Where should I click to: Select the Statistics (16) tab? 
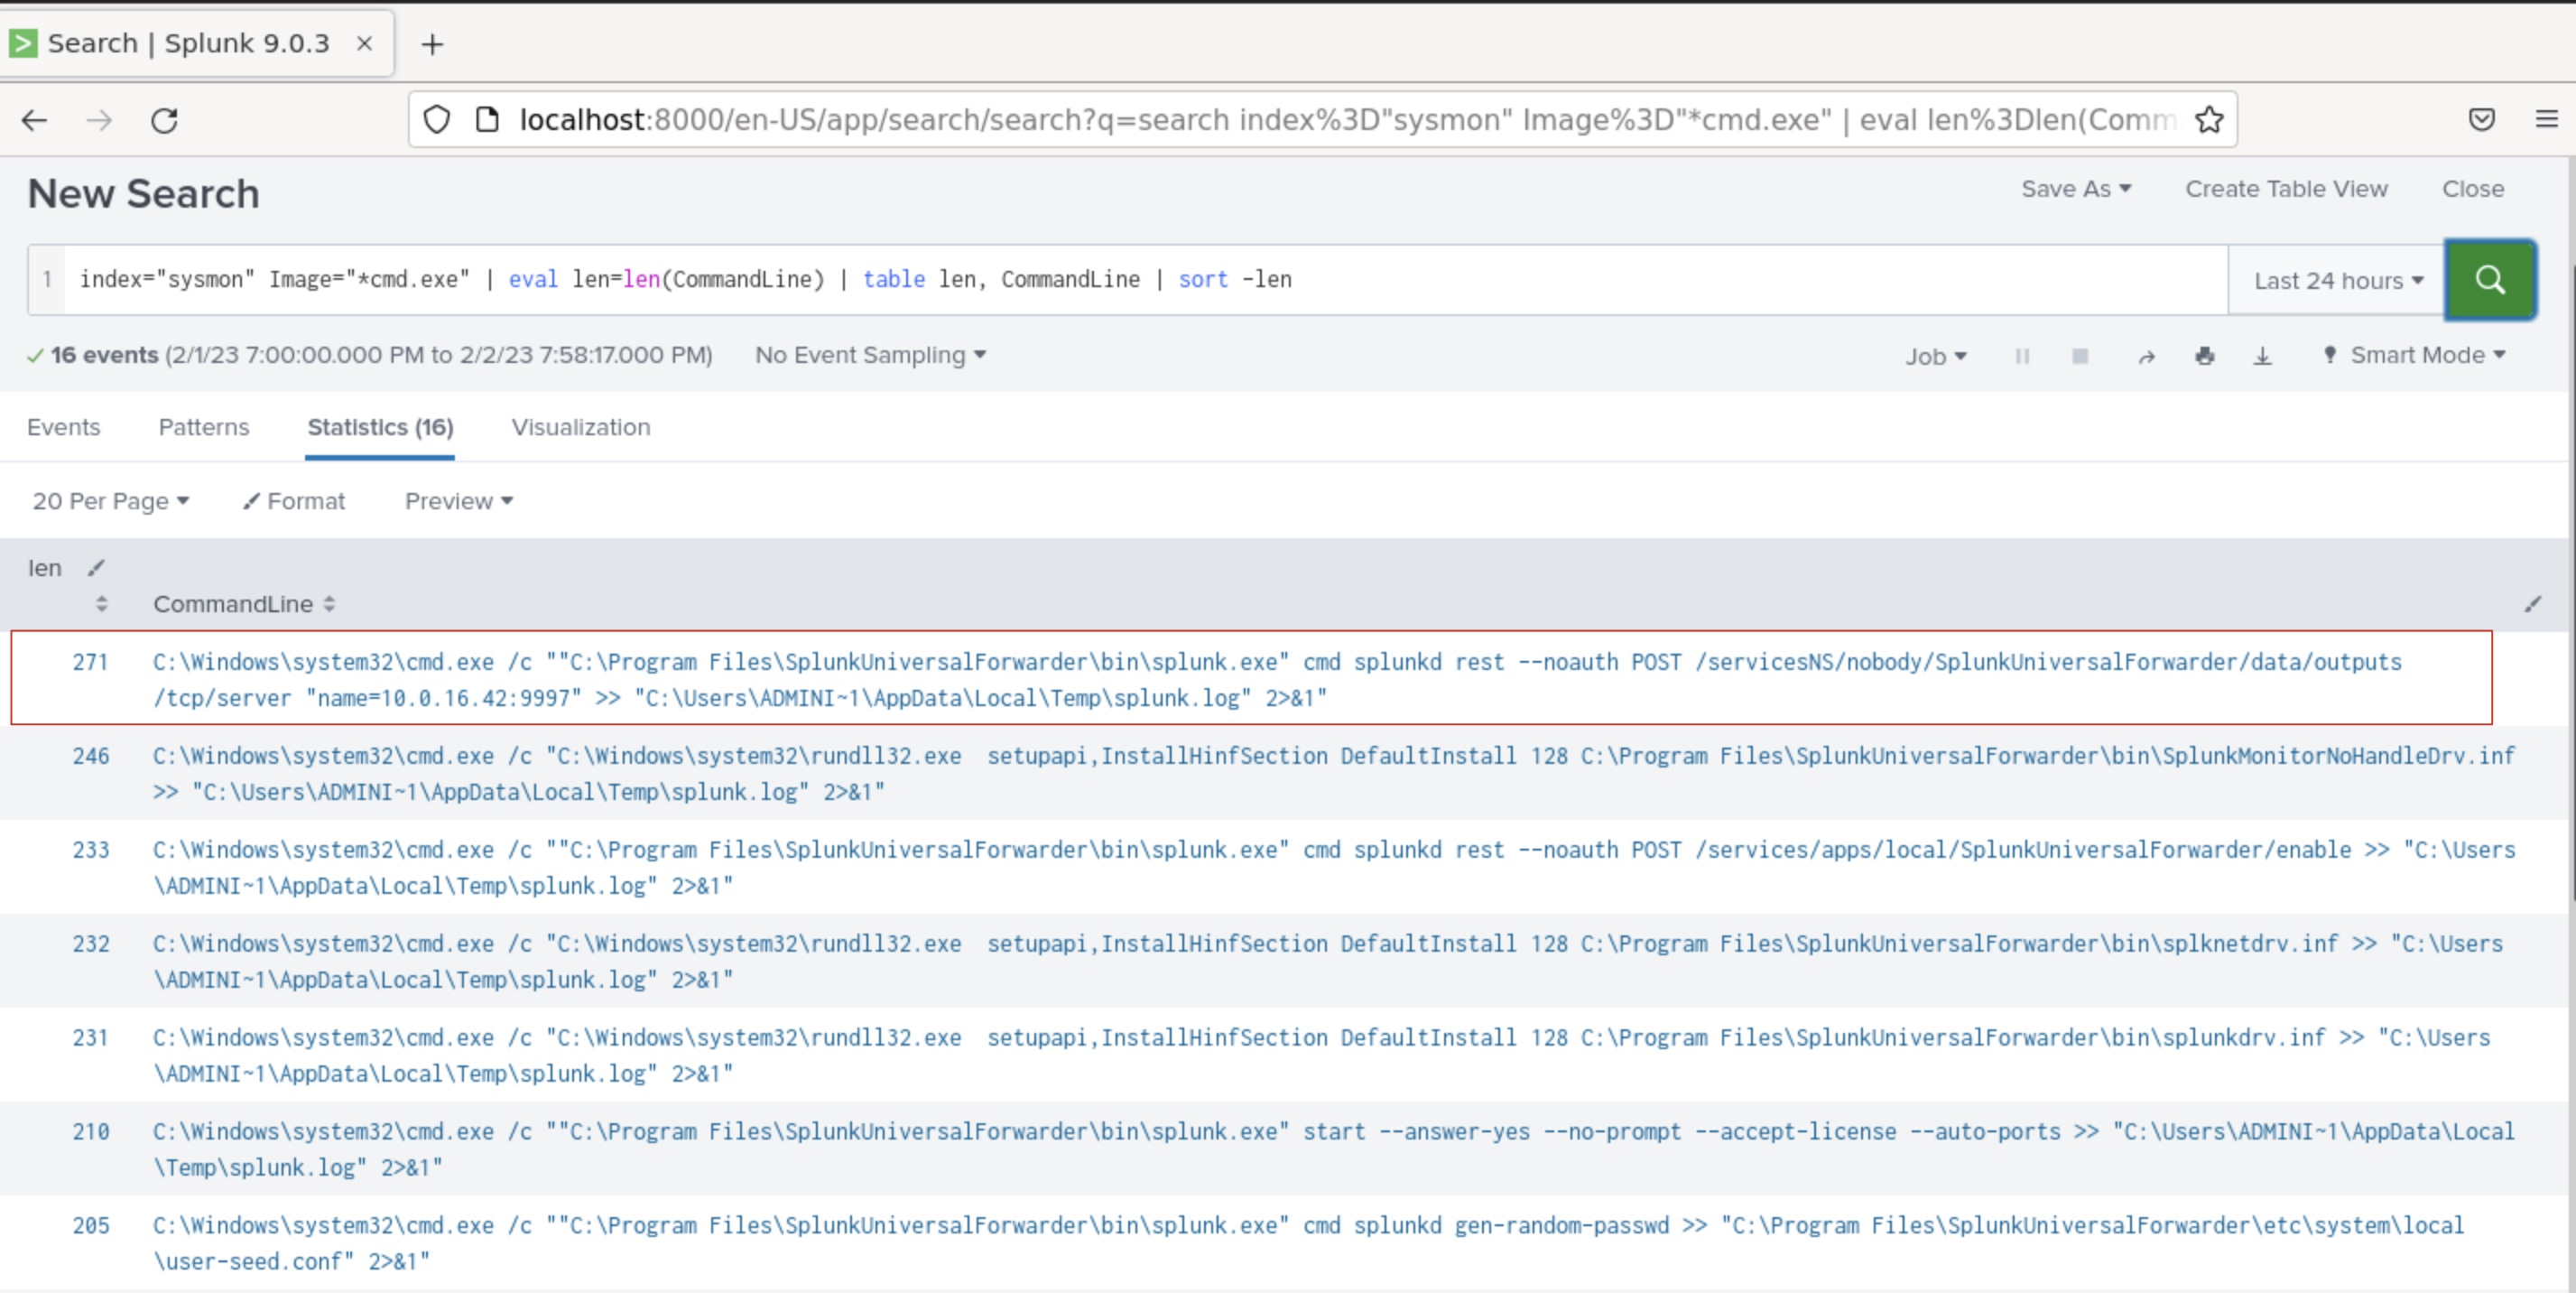[x=380, y=427]
